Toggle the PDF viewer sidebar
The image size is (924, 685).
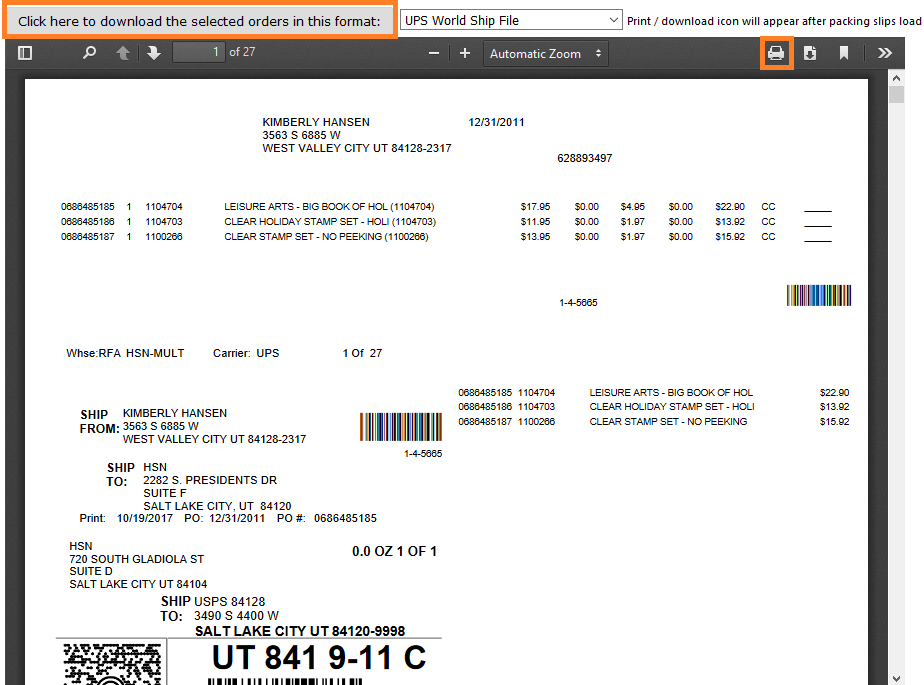[25, 53]
